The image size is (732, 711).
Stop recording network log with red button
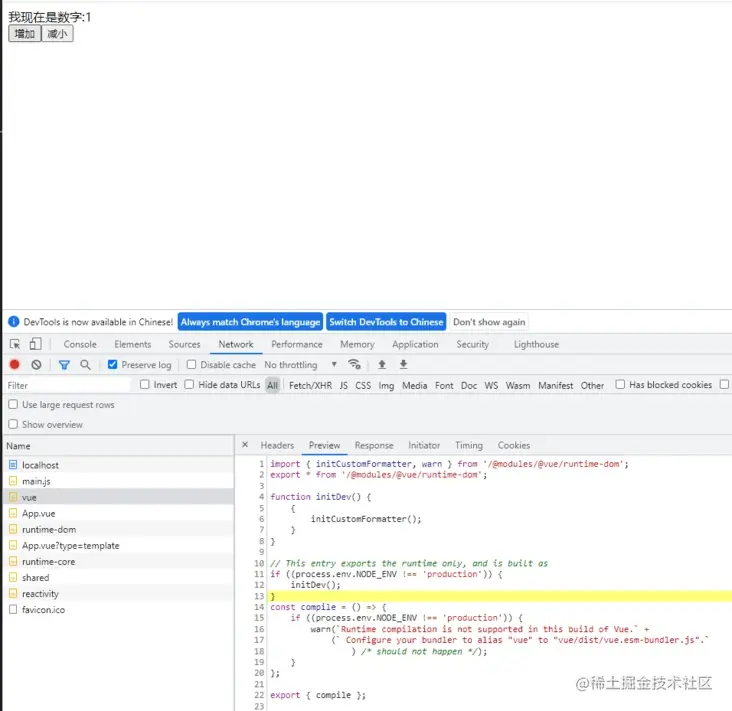pyautogui.click(x=14, y=365)
